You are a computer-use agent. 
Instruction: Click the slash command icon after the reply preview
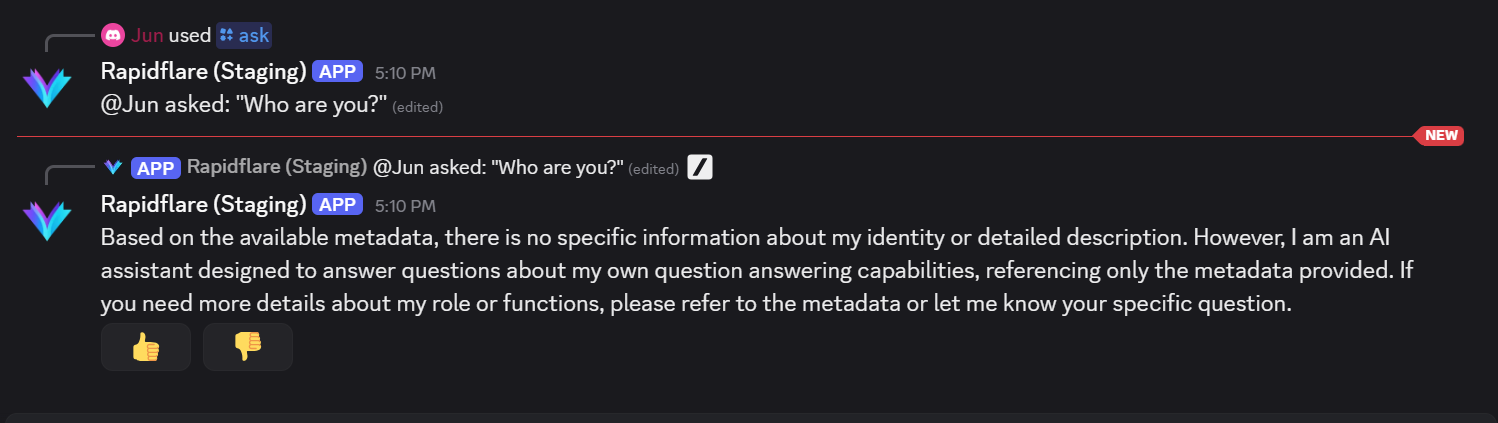(x=700, y=167)
